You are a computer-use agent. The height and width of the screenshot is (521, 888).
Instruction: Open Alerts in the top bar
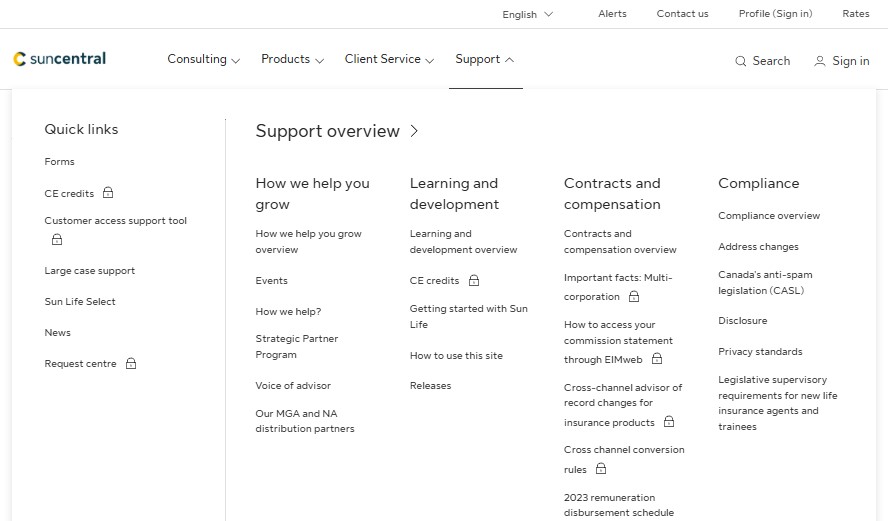[612, 14]
